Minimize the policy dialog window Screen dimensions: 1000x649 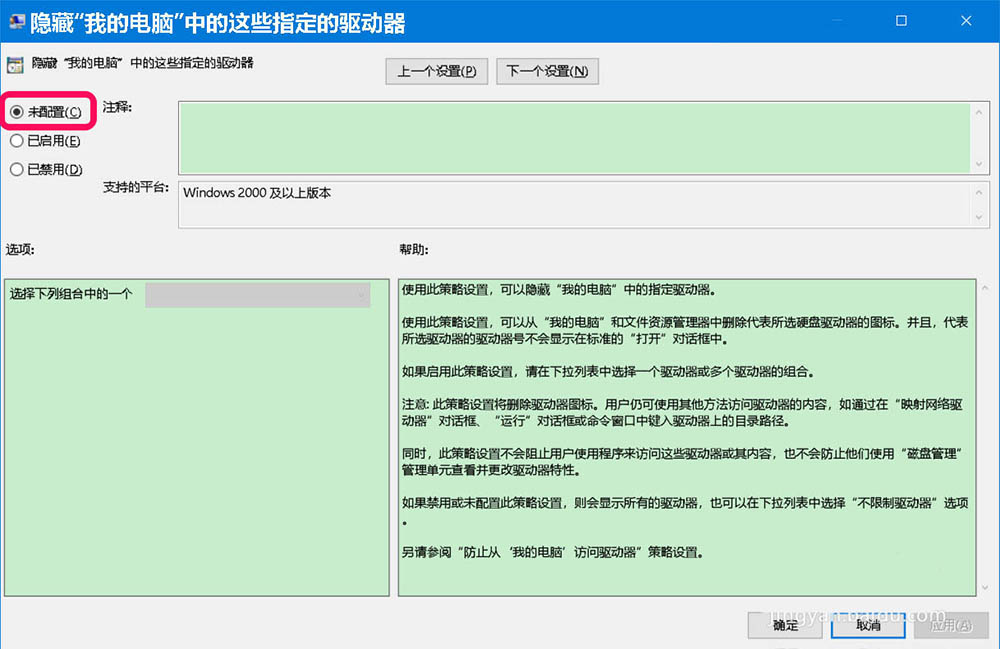[x=837, y=21]
